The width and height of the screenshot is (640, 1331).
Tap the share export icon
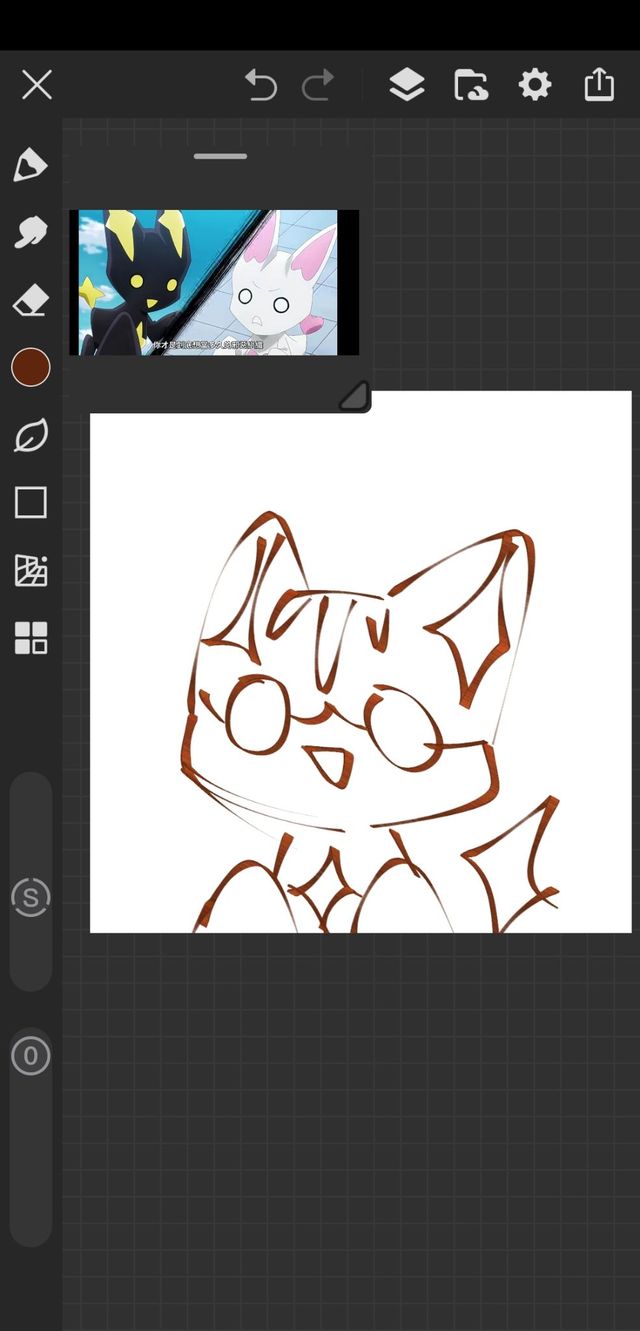(x=599, y=85)
